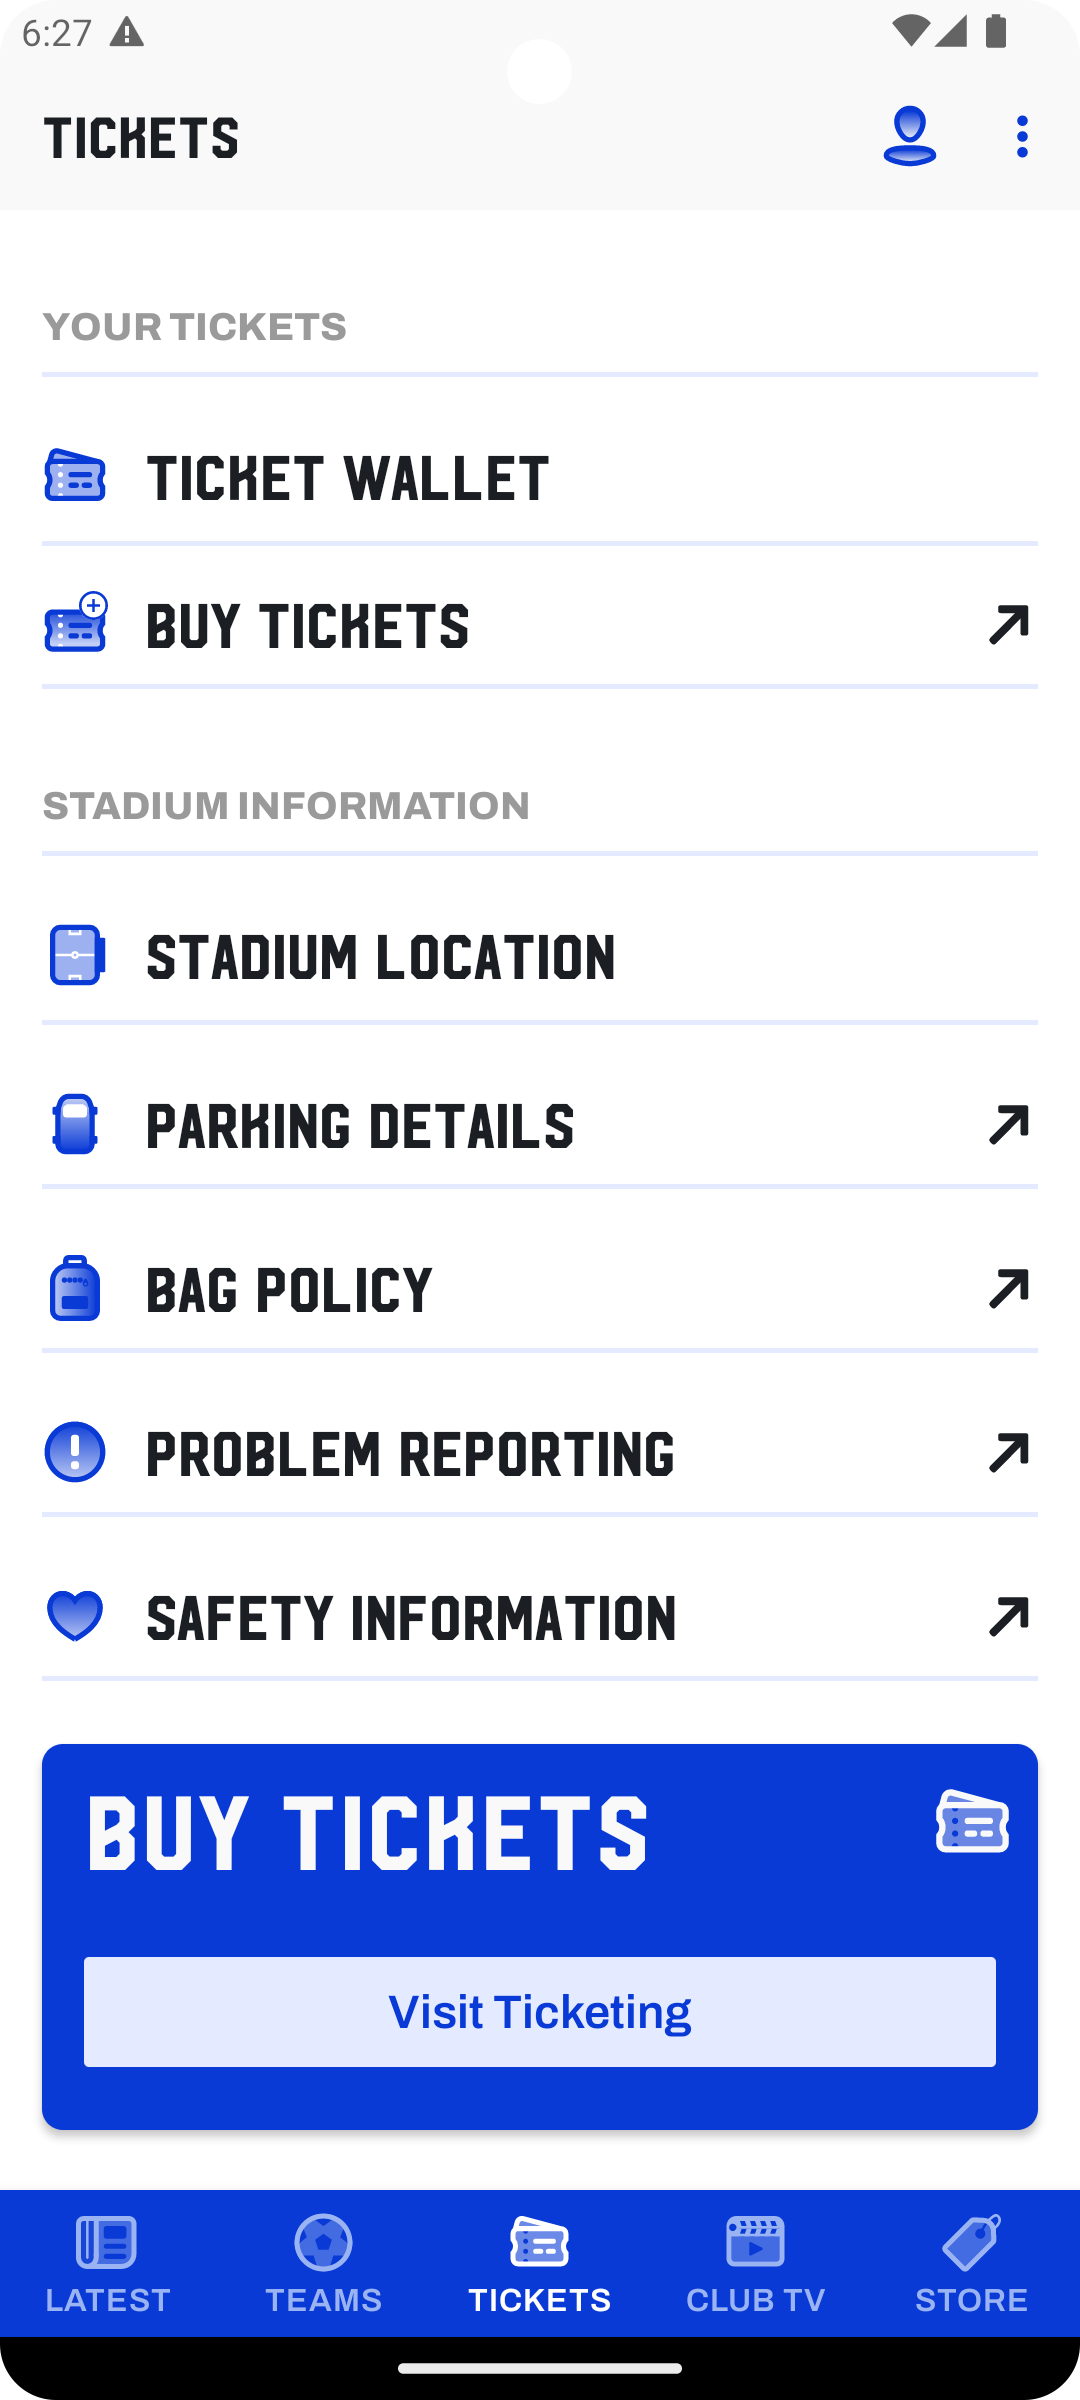Switch to the Latest tab
1080x2400 pixels.
(108, 2264)
